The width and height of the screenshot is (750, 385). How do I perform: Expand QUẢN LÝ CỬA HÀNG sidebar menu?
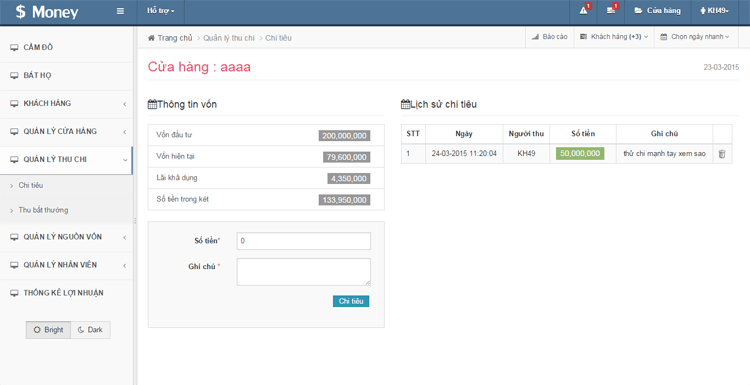[x=66, y=132]
